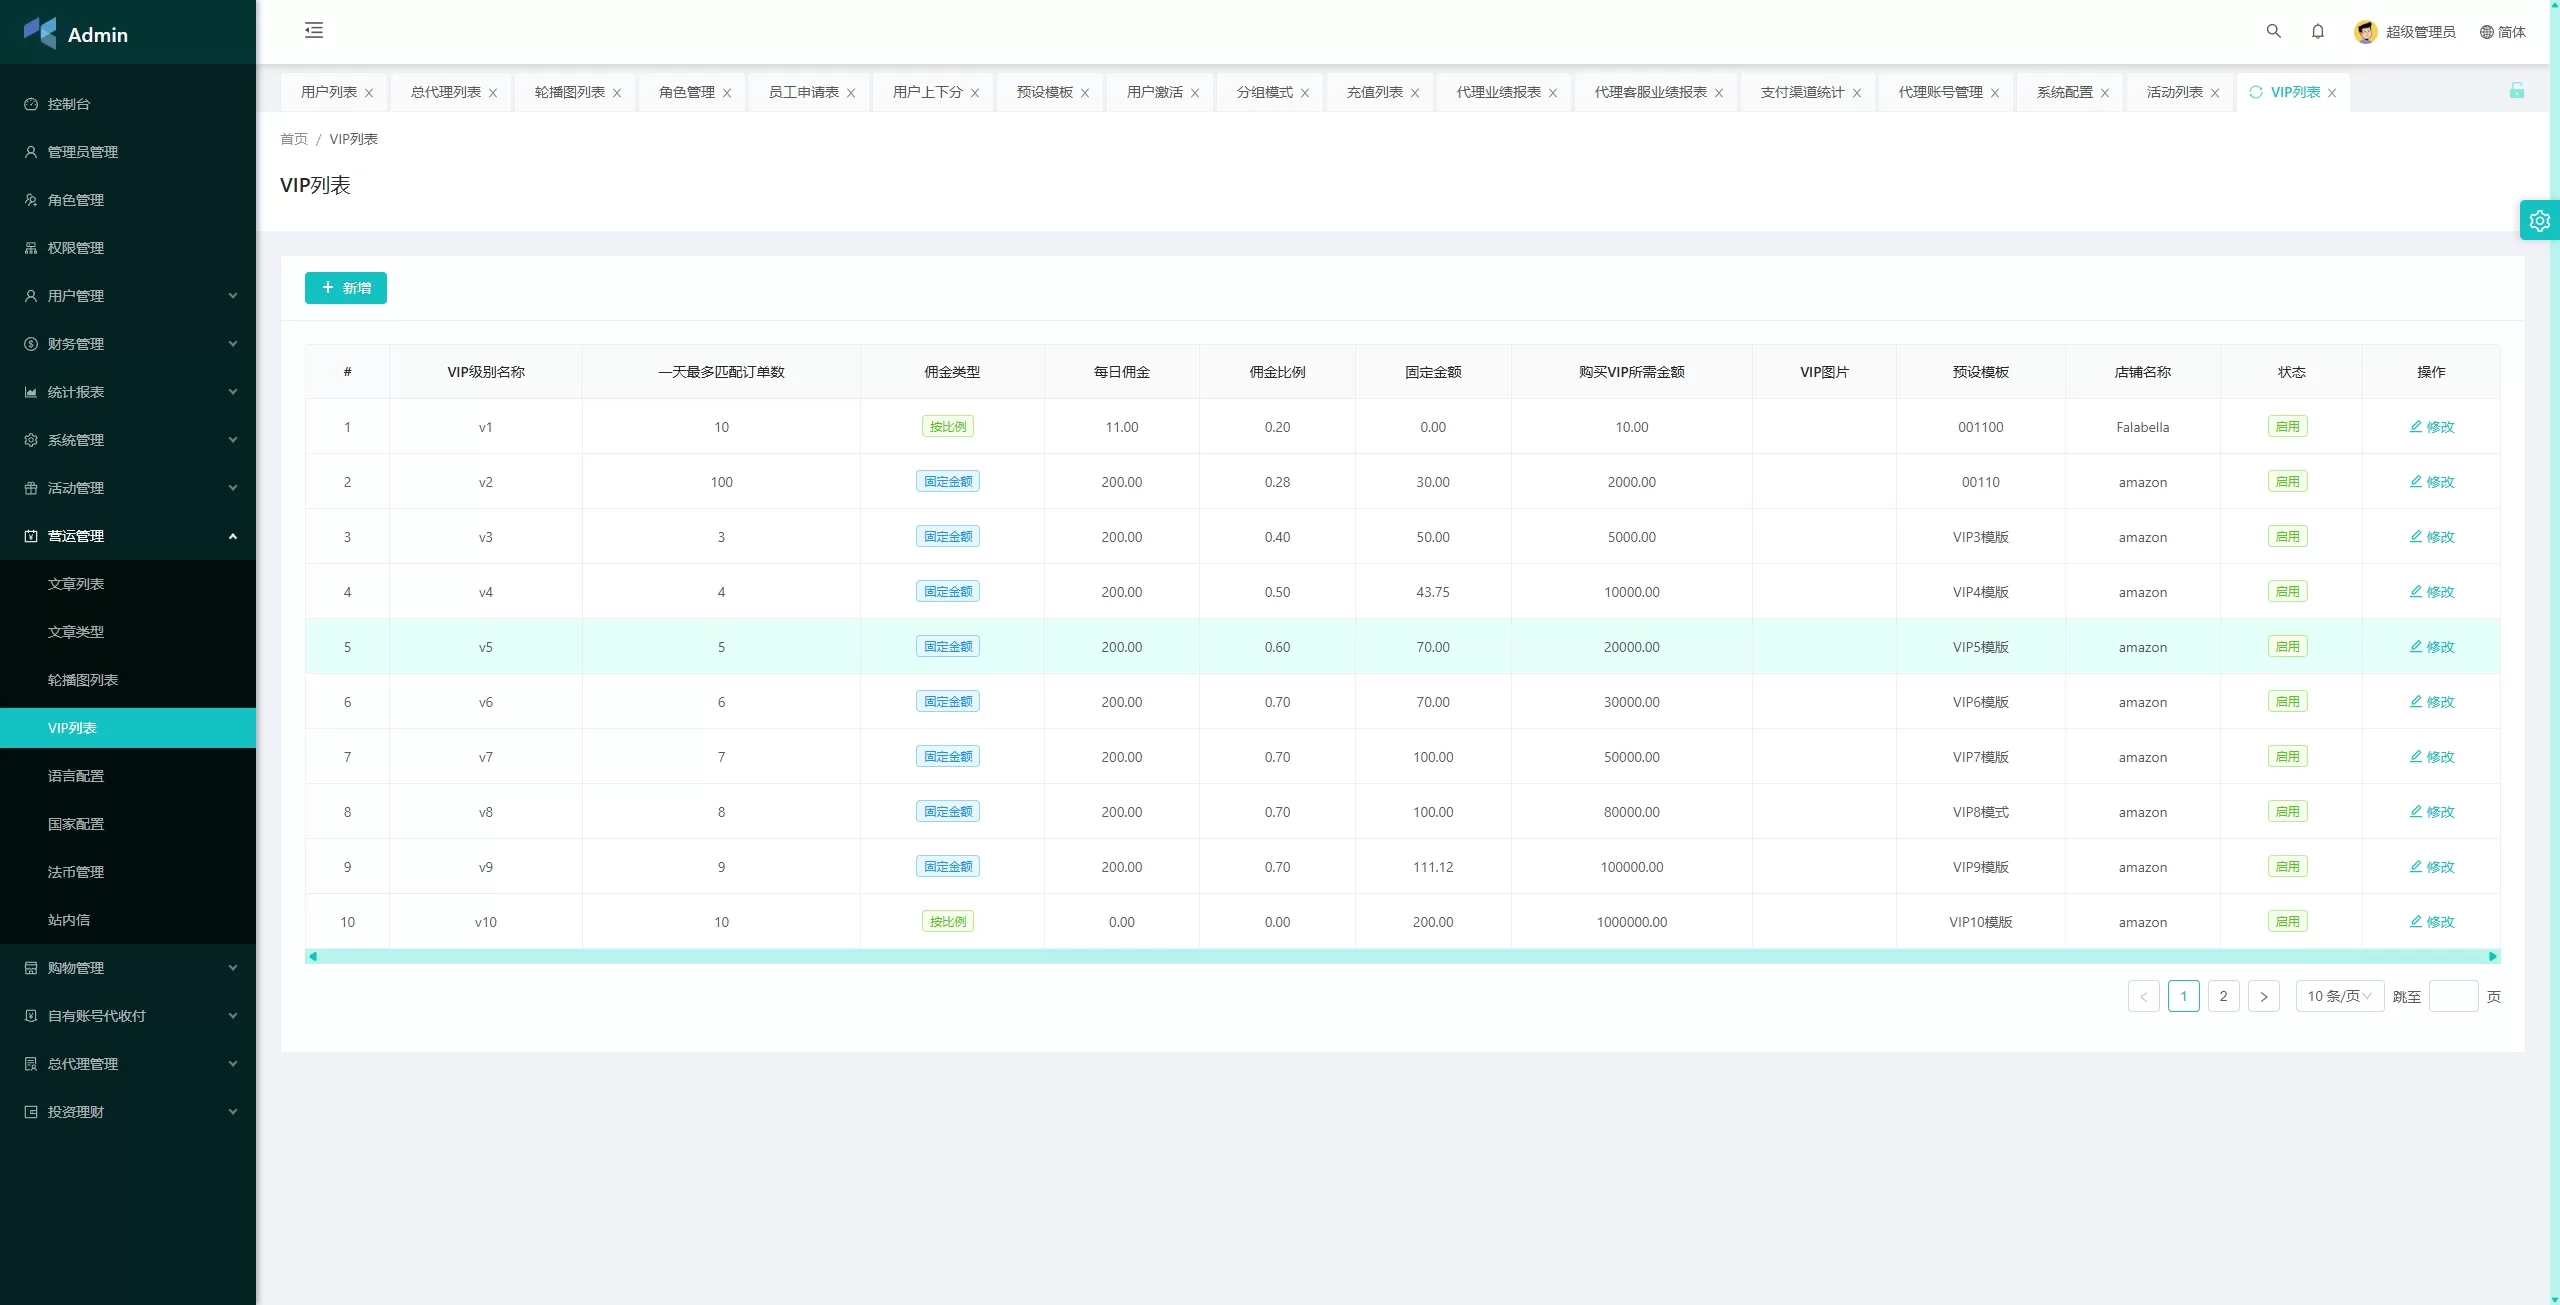Screen dimensions: 2560x1305
Task: Click the 超级管理员 avatar
Action: pos(2365,32)
